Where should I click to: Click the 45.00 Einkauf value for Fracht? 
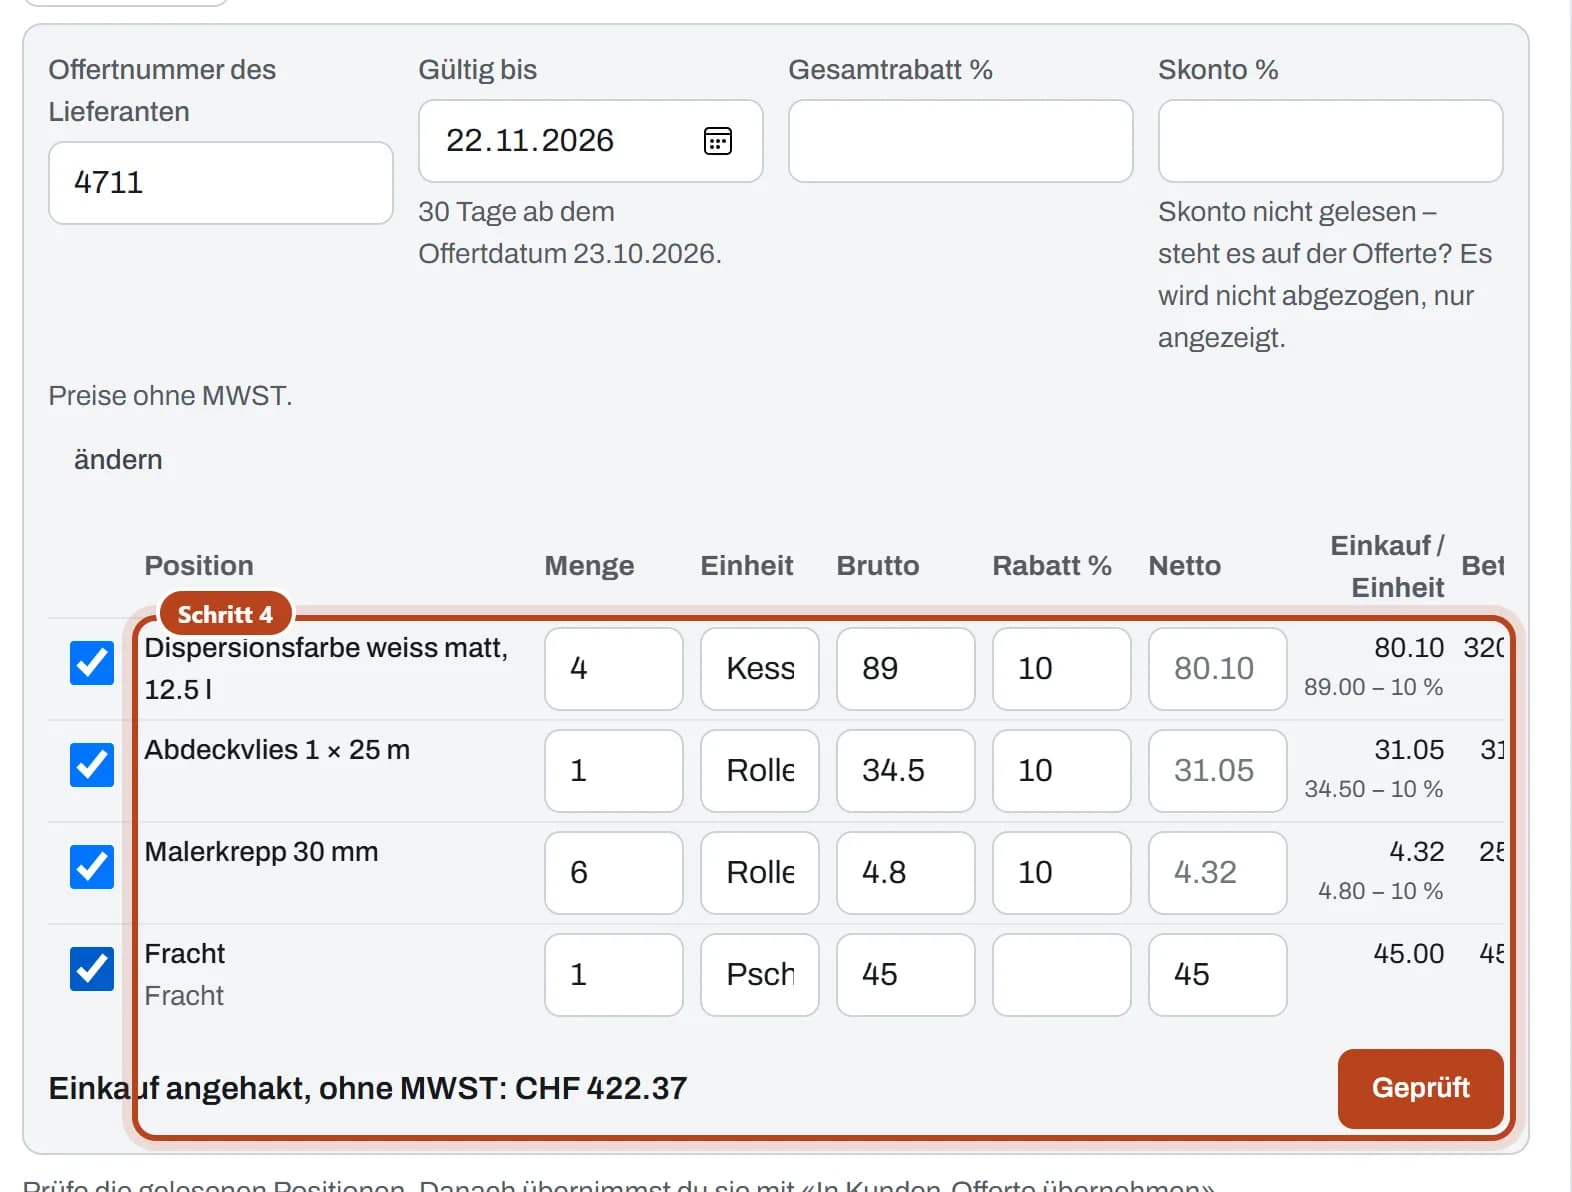click(x=1408, y=954)
